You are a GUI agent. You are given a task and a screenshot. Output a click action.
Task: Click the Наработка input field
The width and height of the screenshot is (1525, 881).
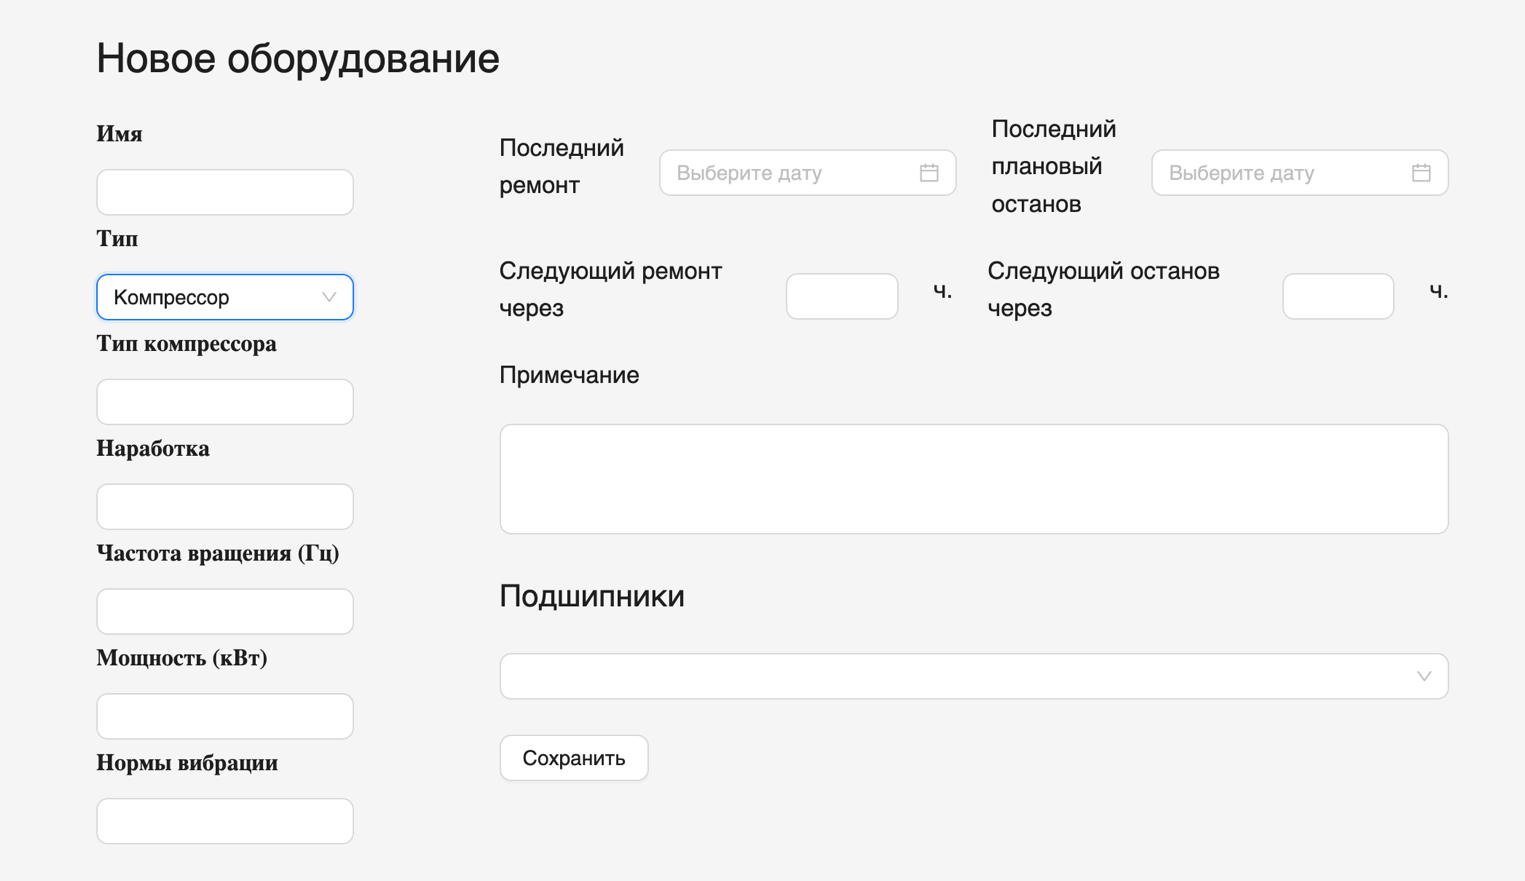coord(224,506)
